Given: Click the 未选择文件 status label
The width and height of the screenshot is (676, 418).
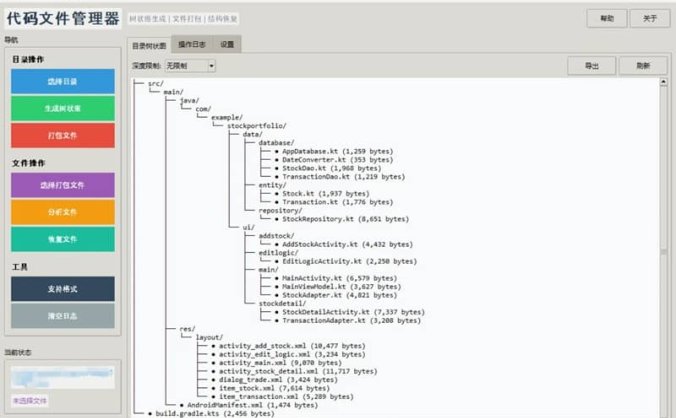Looking at the screenshot, I should 29,400.
